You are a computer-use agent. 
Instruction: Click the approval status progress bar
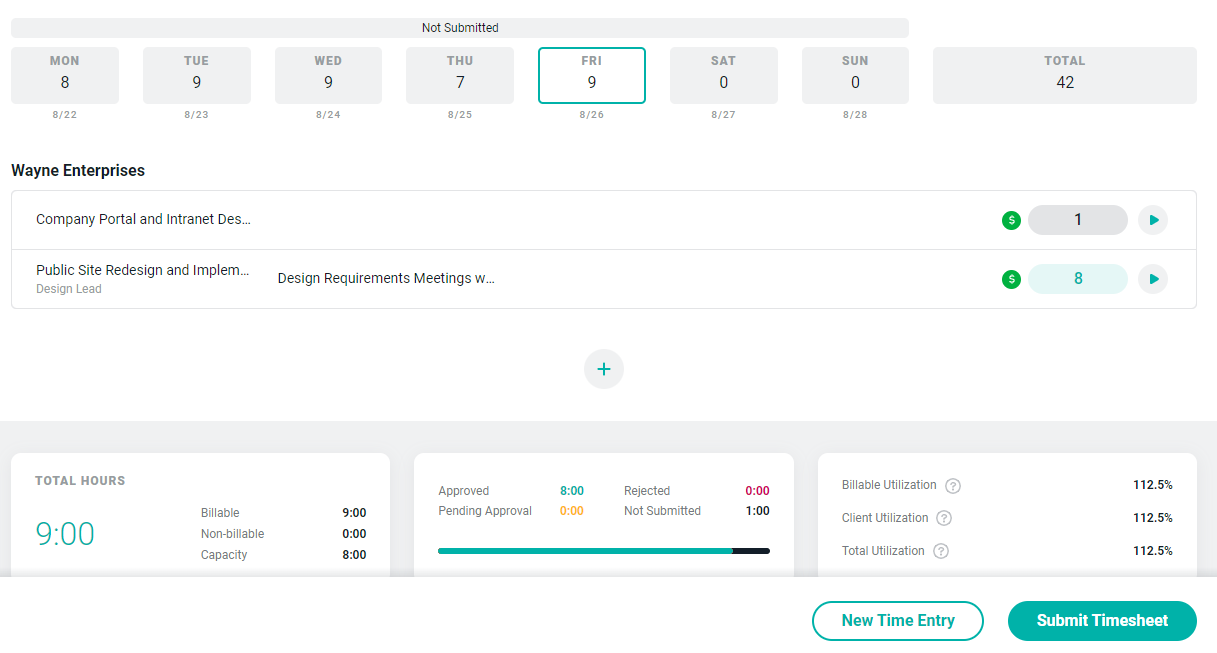[x=603, y=551]
